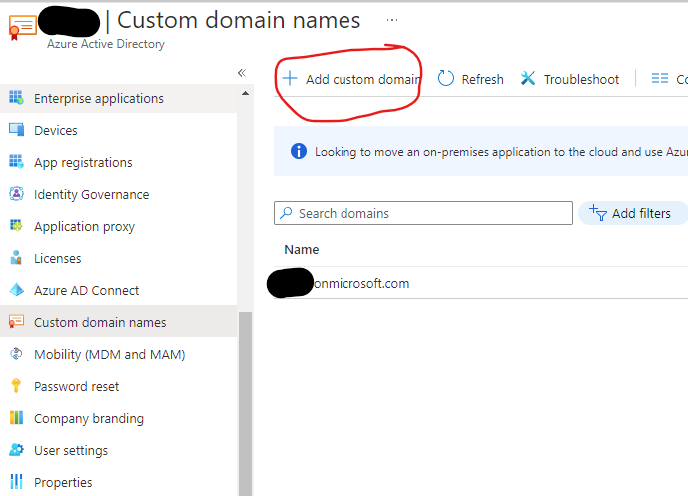Click the Name column header

(x=302, y=249)
